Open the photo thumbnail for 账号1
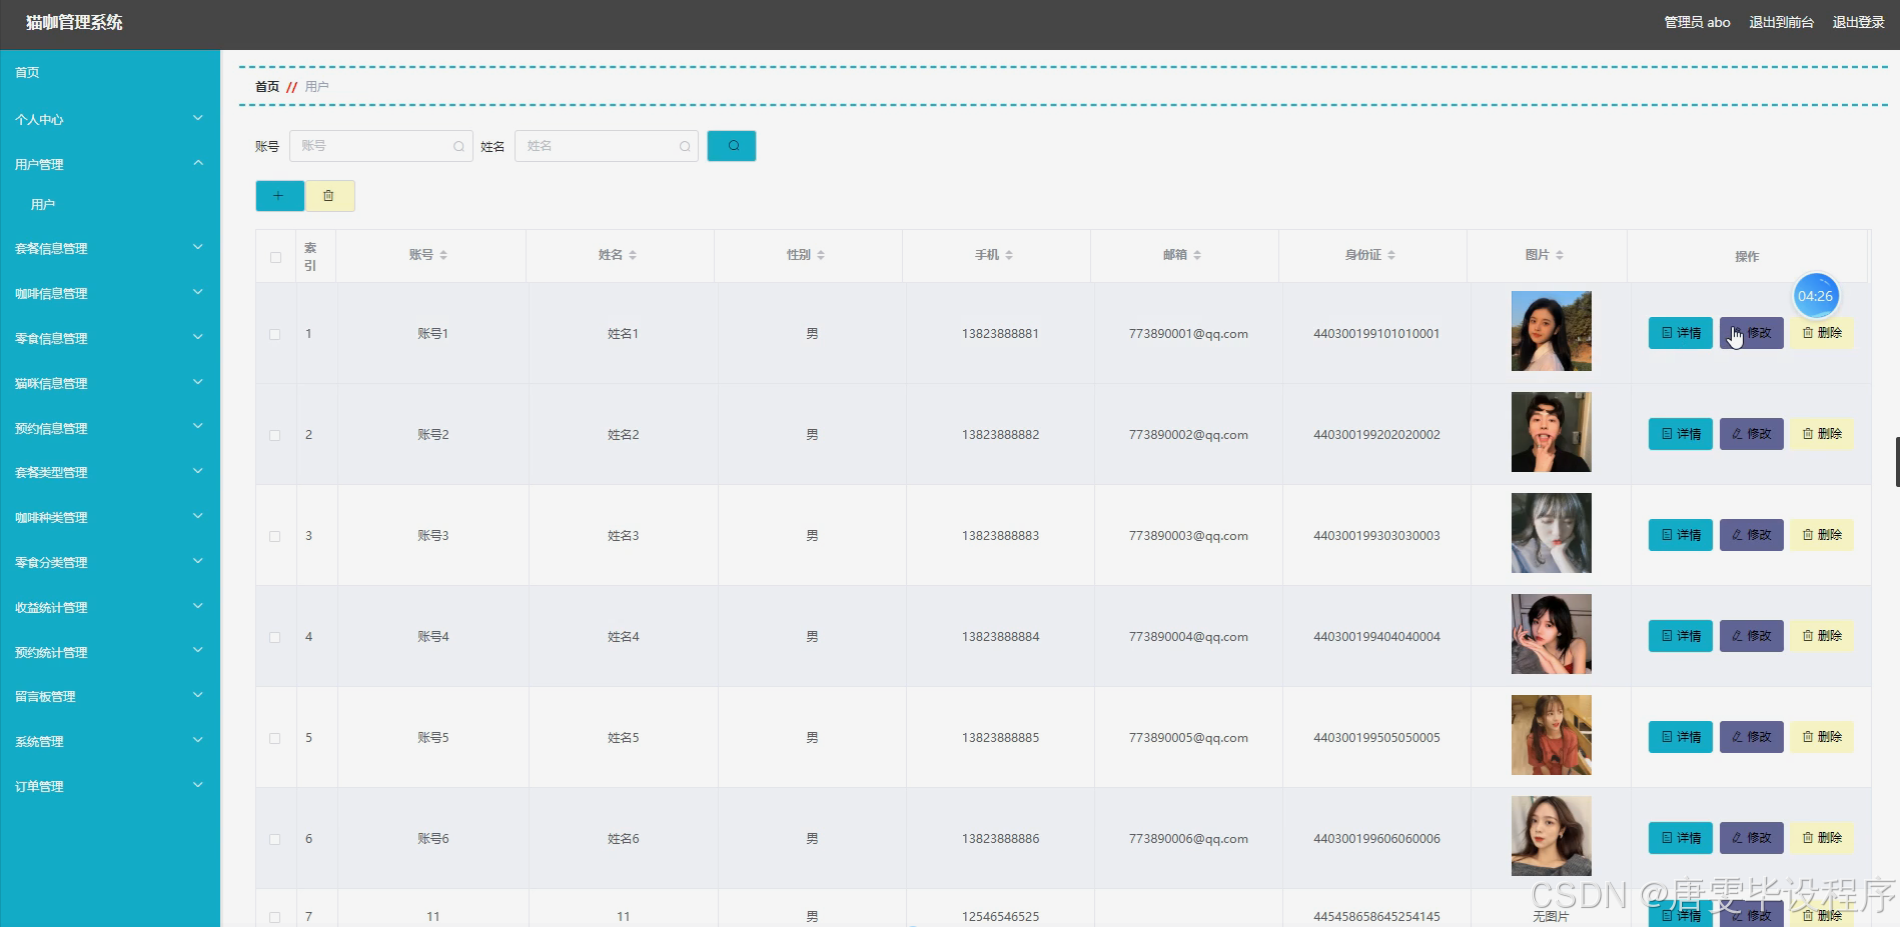 (1551, 331)
